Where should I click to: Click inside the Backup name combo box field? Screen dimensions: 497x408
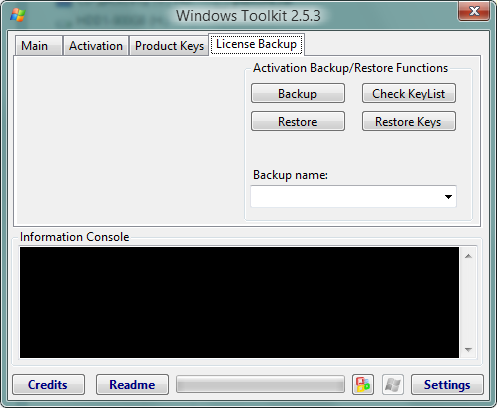point(353,197)
